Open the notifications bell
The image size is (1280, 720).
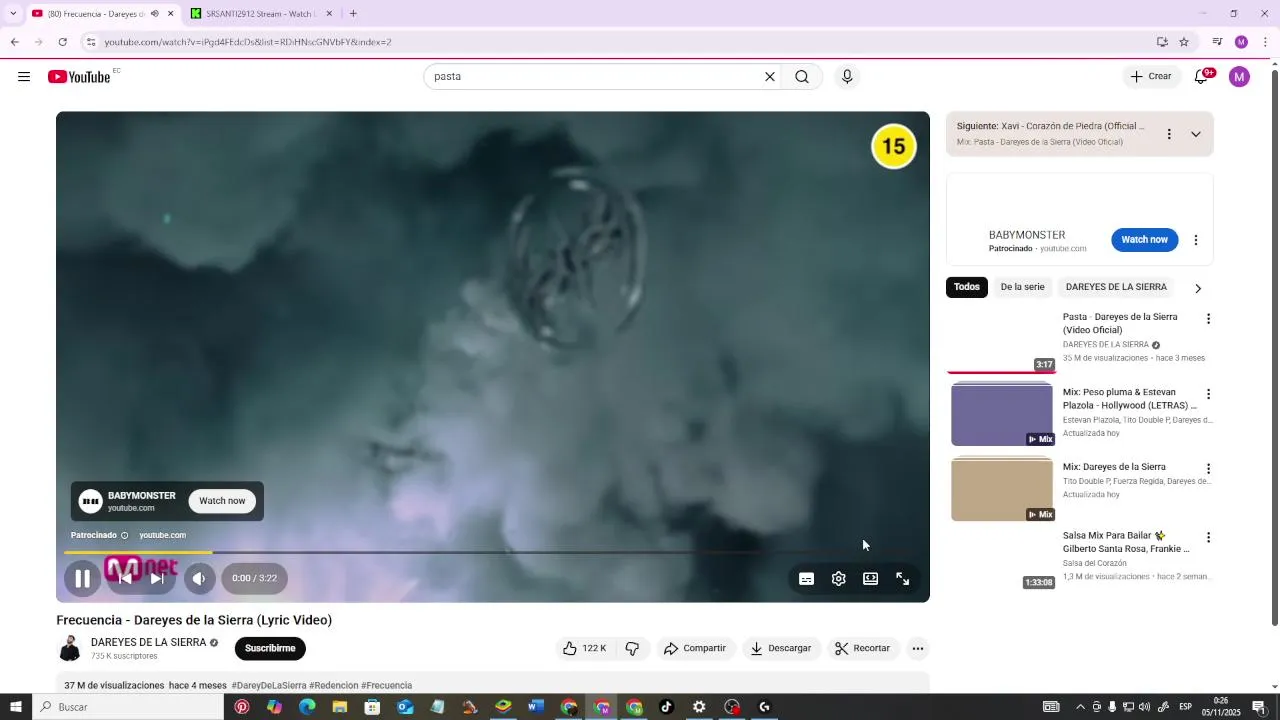pyautogui.click(x=1202, y=77)
